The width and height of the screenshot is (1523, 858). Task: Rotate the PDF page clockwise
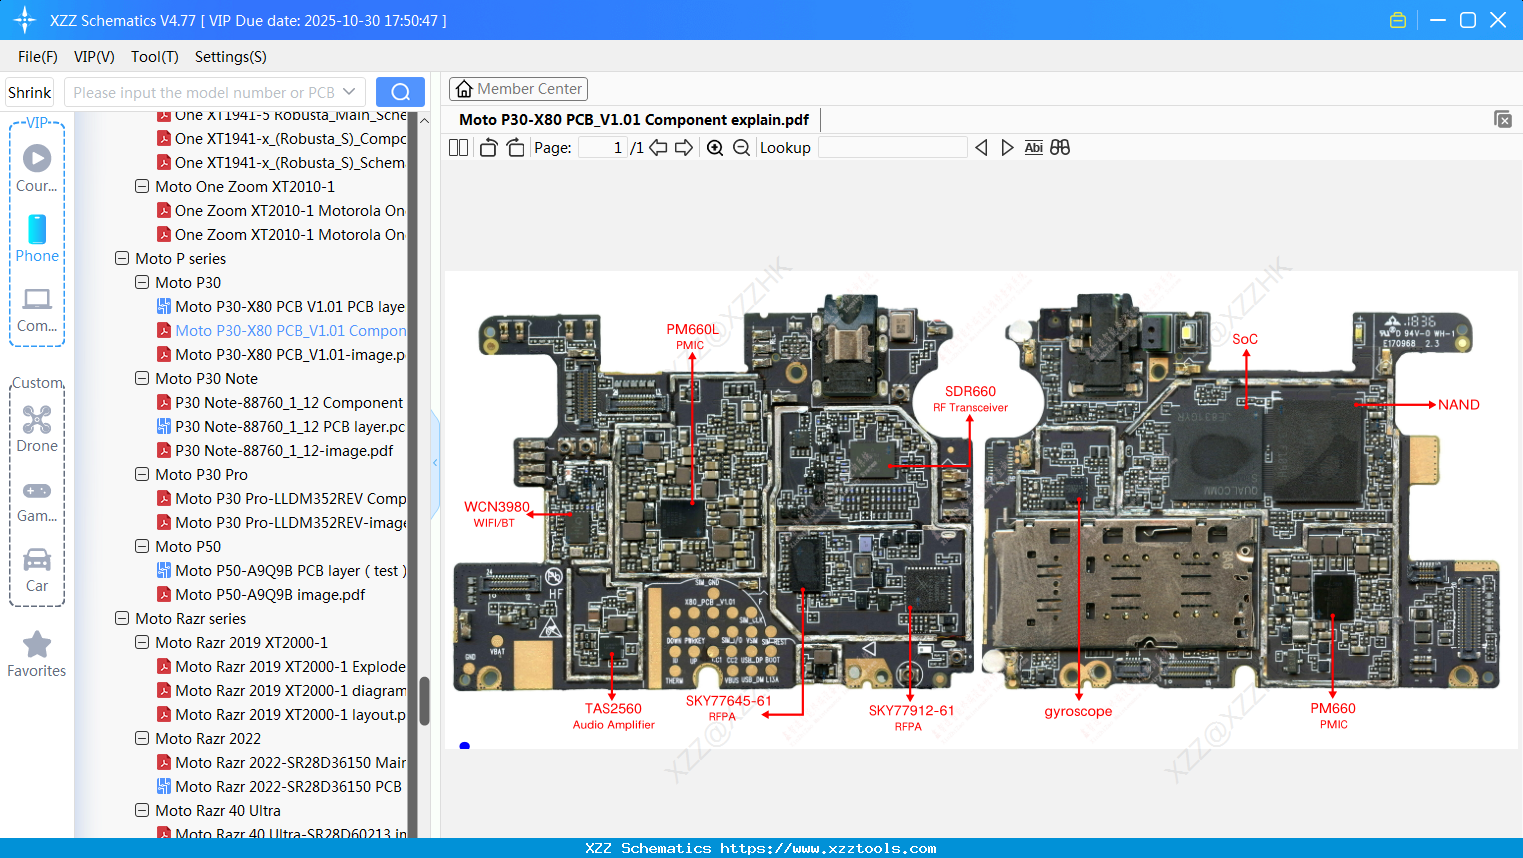click(x=515, y=147)
